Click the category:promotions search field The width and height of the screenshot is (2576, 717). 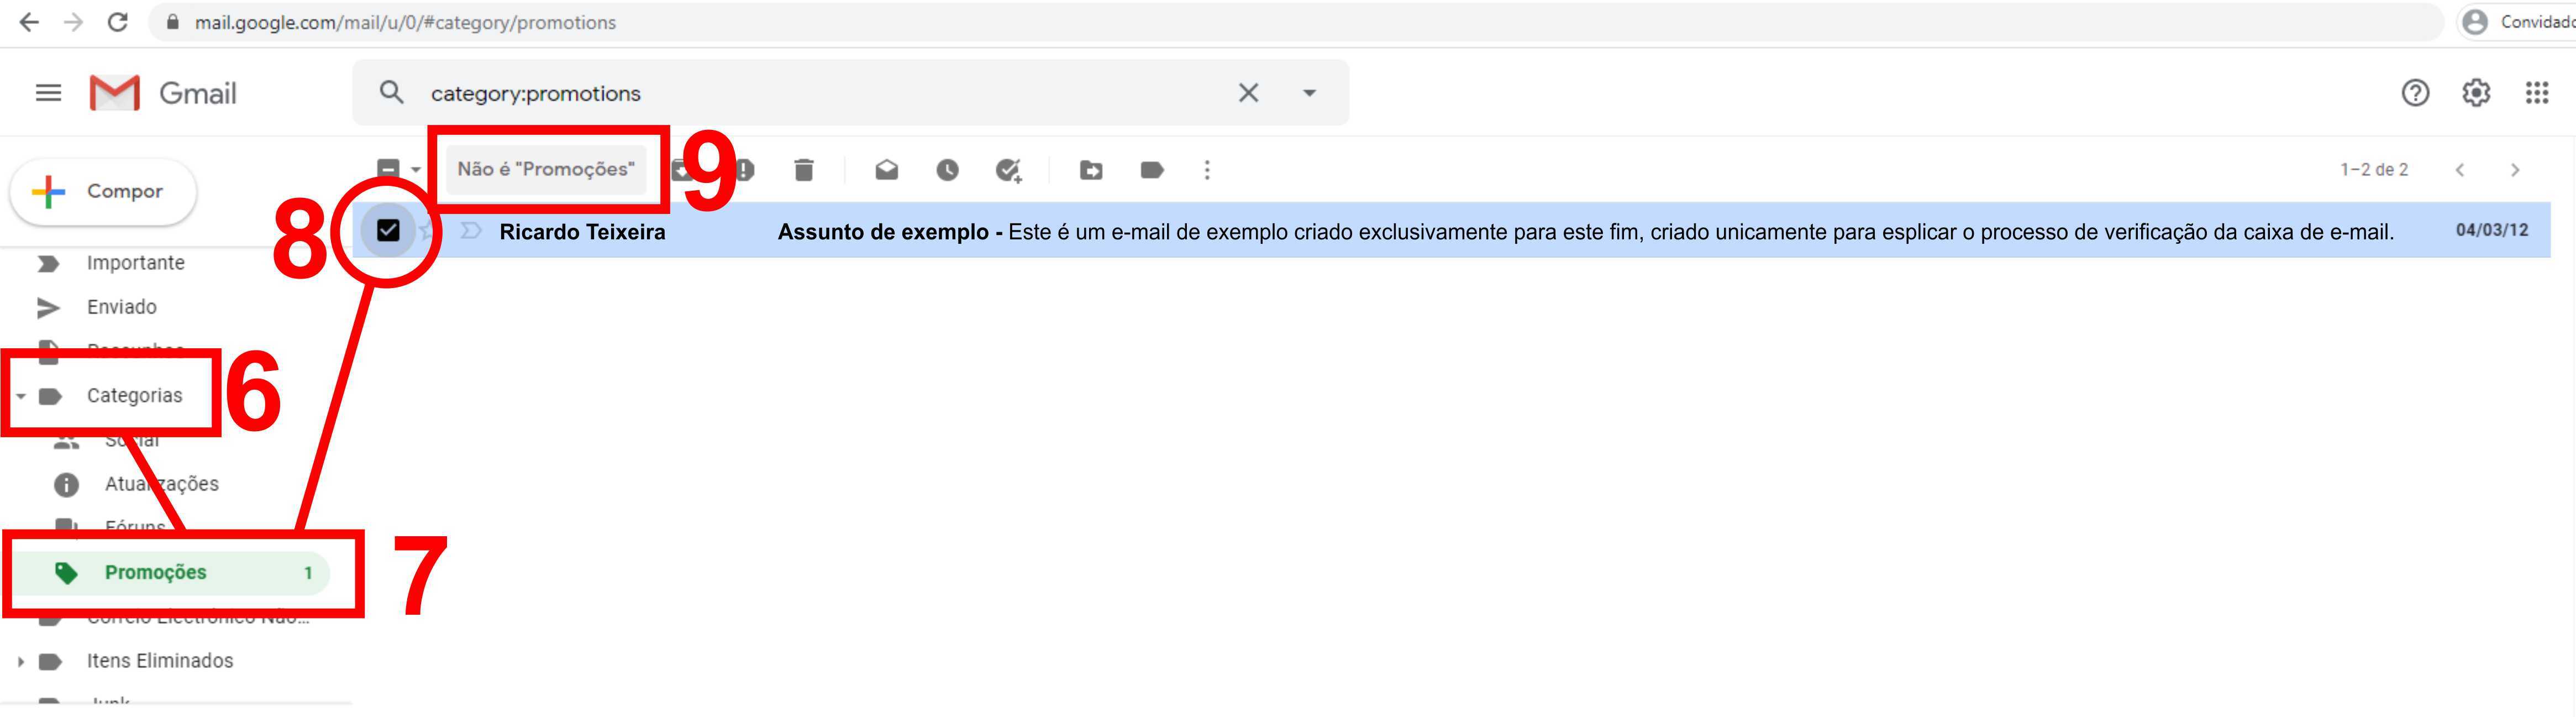(x=800, y=93)
